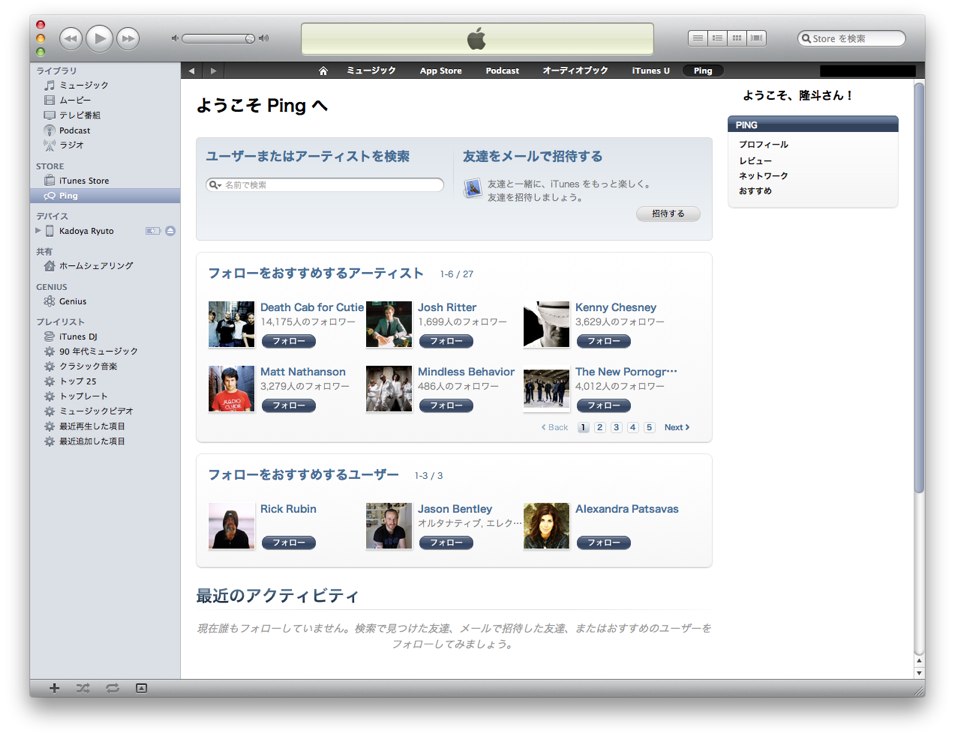
Task: Open the Death Cab for Cutie thumbnail
Action: click(231, 324)
